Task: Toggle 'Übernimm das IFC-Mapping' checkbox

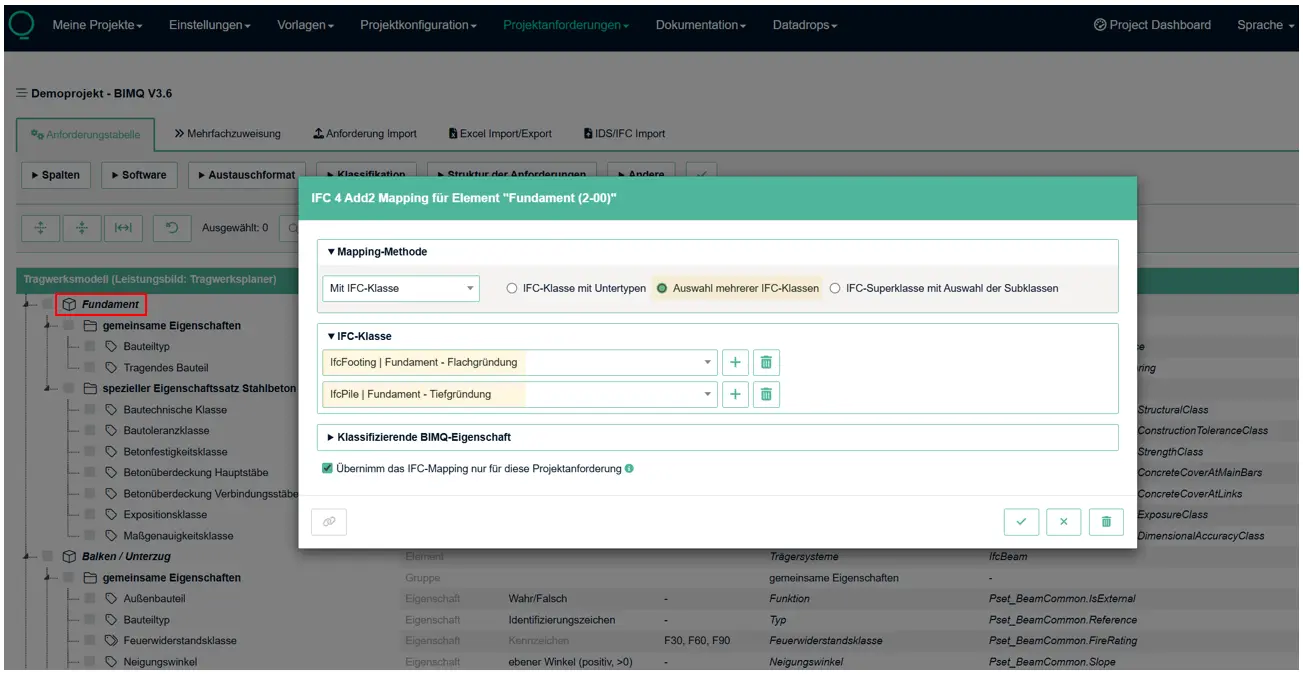Action: pos(327,468)
